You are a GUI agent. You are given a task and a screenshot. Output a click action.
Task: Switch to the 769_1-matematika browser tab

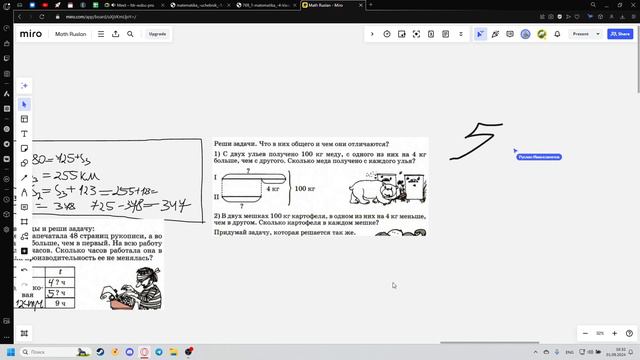[x=266, y=5]
